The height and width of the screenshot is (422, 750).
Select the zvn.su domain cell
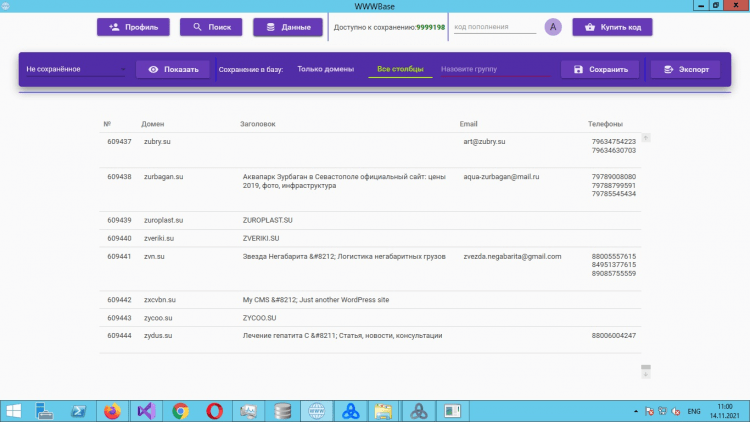point(154,256)
